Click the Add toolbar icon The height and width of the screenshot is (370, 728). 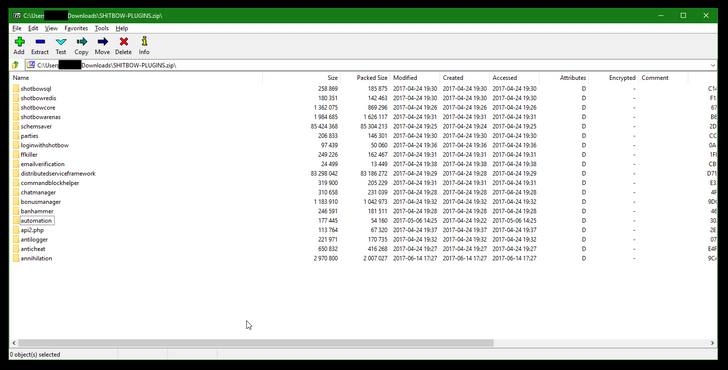coord(19,42)
